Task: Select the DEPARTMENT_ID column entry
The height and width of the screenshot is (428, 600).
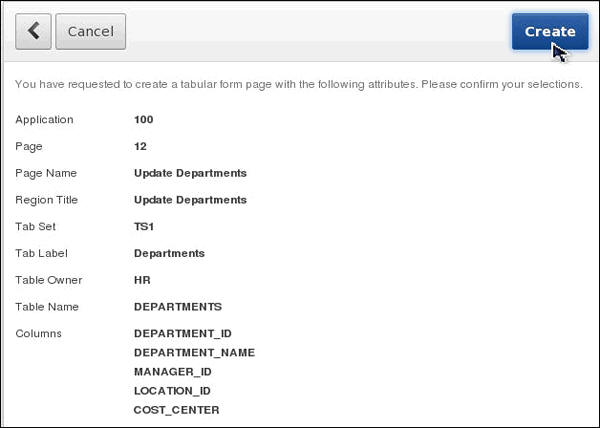Action: [183, 333]
